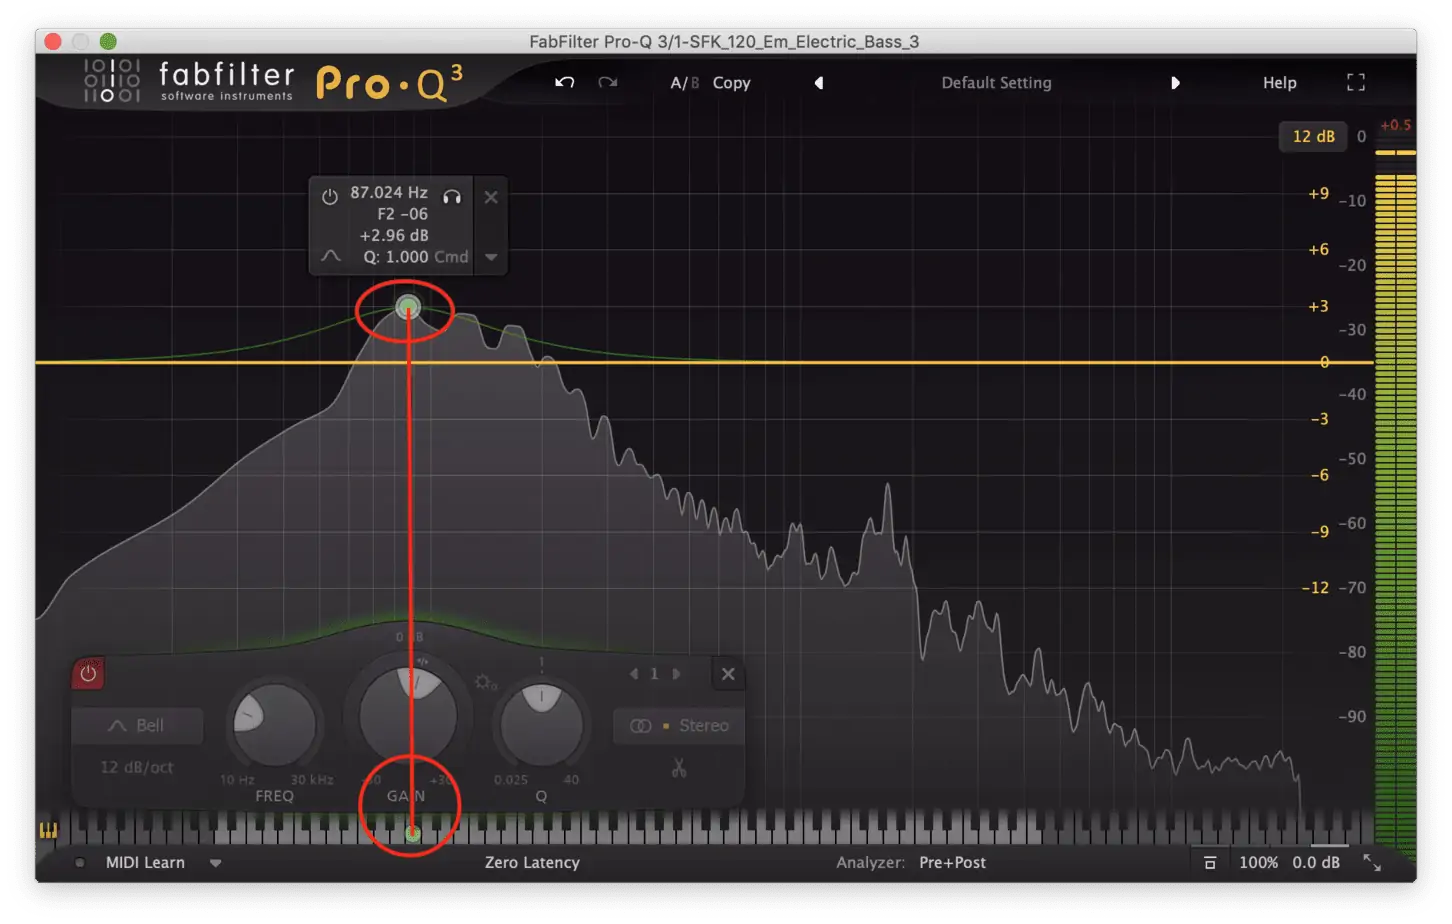1452x924 pixels.
Task: Invert gain with the +/- icon above GAIN knob
Action: pos(422,661)
